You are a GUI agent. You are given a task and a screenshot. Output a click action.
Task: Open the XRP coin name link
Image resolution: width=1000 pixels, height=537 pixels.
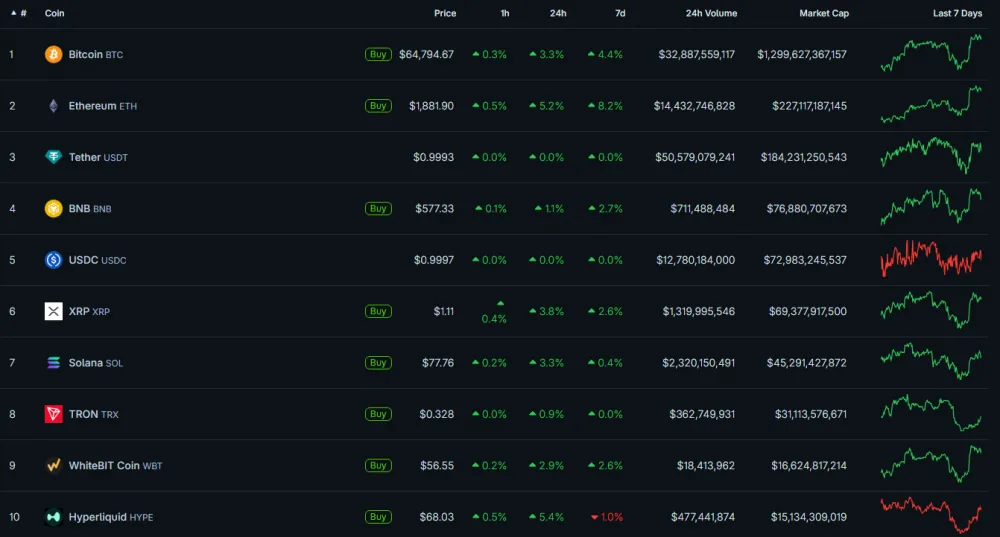point(89,311)
